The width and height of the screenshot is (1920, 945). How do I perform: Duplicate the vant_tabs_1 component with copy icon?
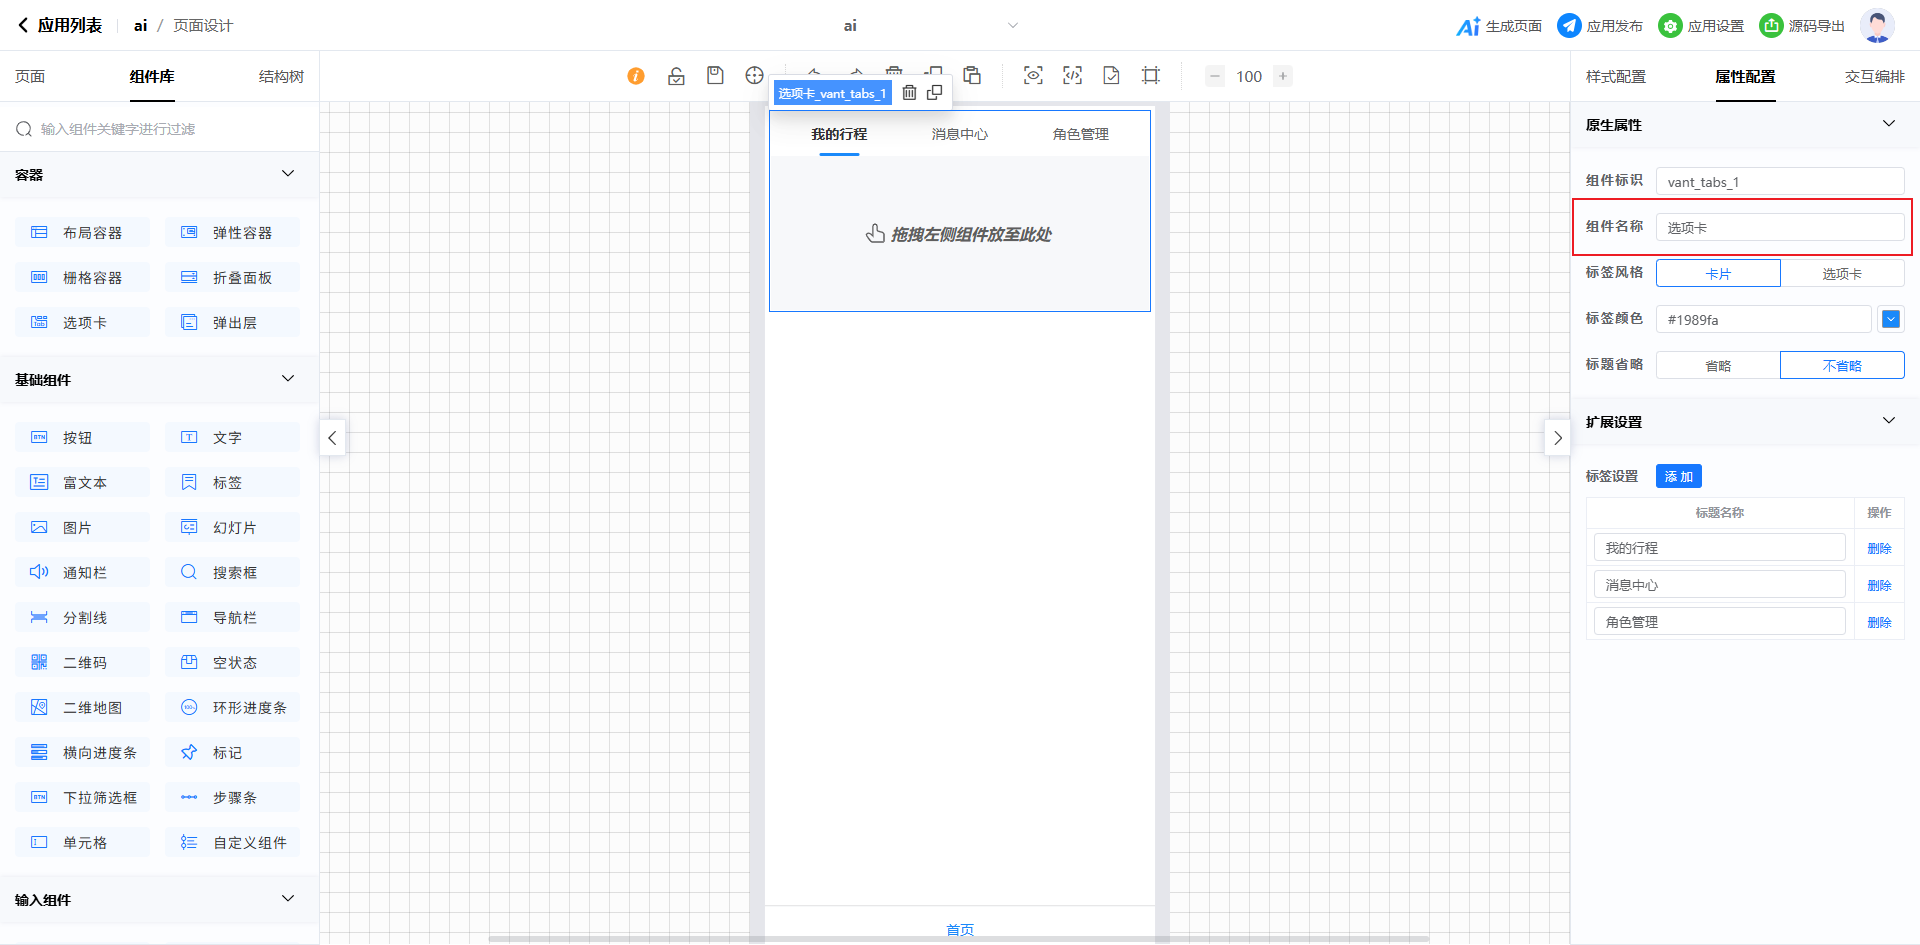(x=935, y=93)
